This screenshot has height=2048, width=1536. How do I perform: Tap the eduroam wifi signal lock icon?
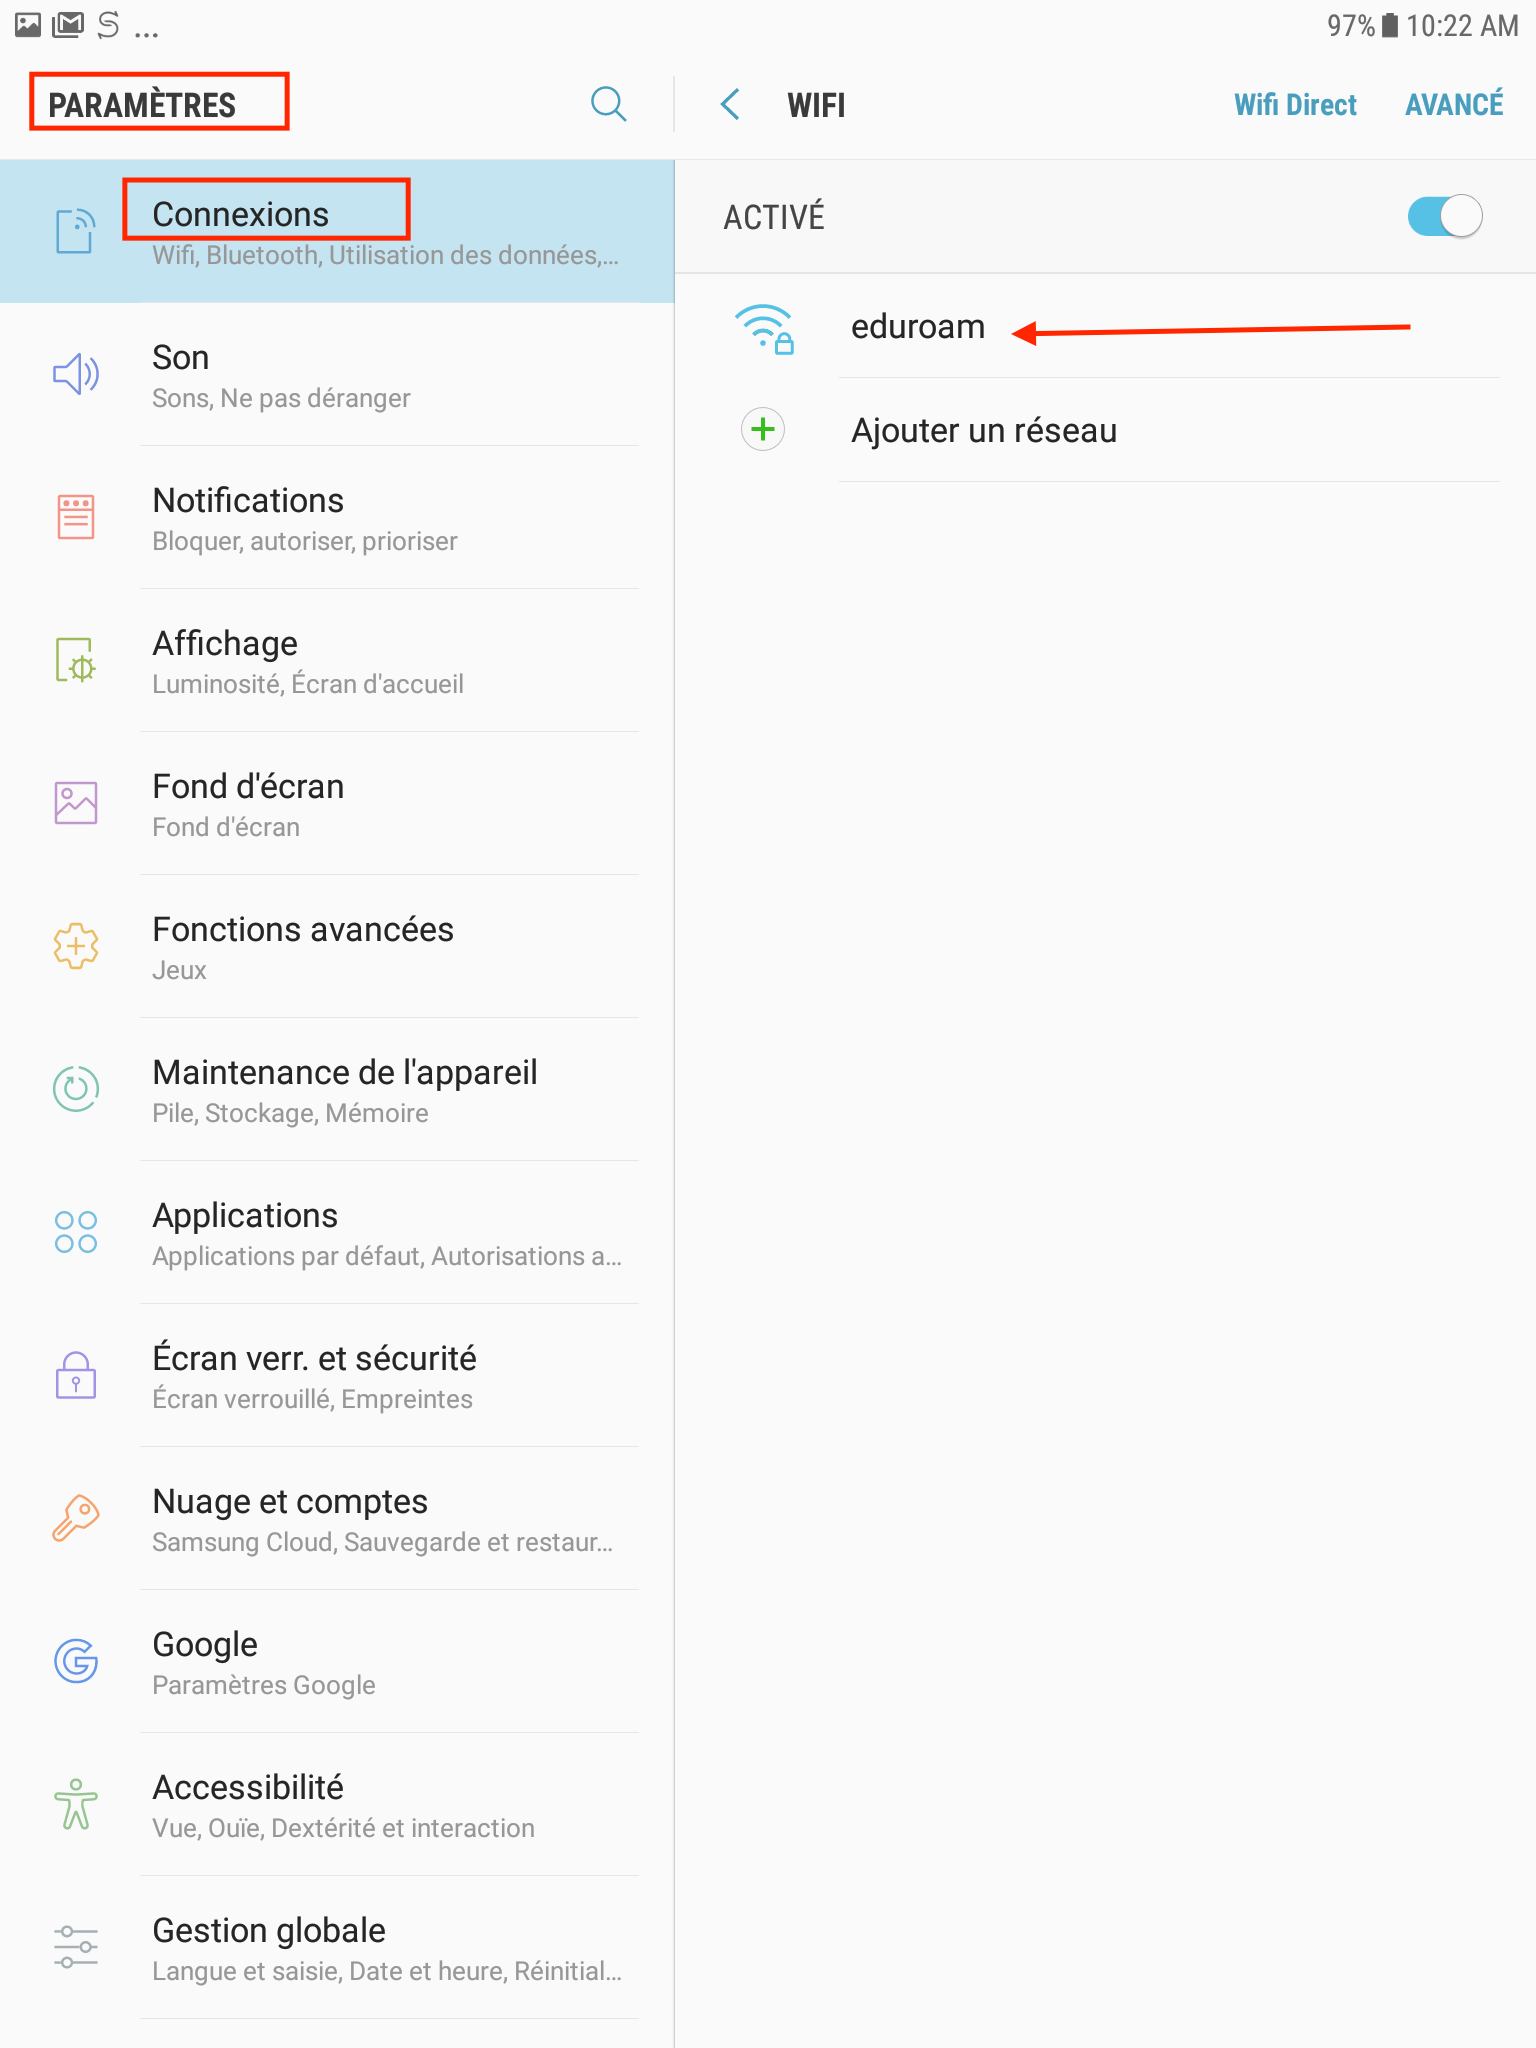coord(765,328)
